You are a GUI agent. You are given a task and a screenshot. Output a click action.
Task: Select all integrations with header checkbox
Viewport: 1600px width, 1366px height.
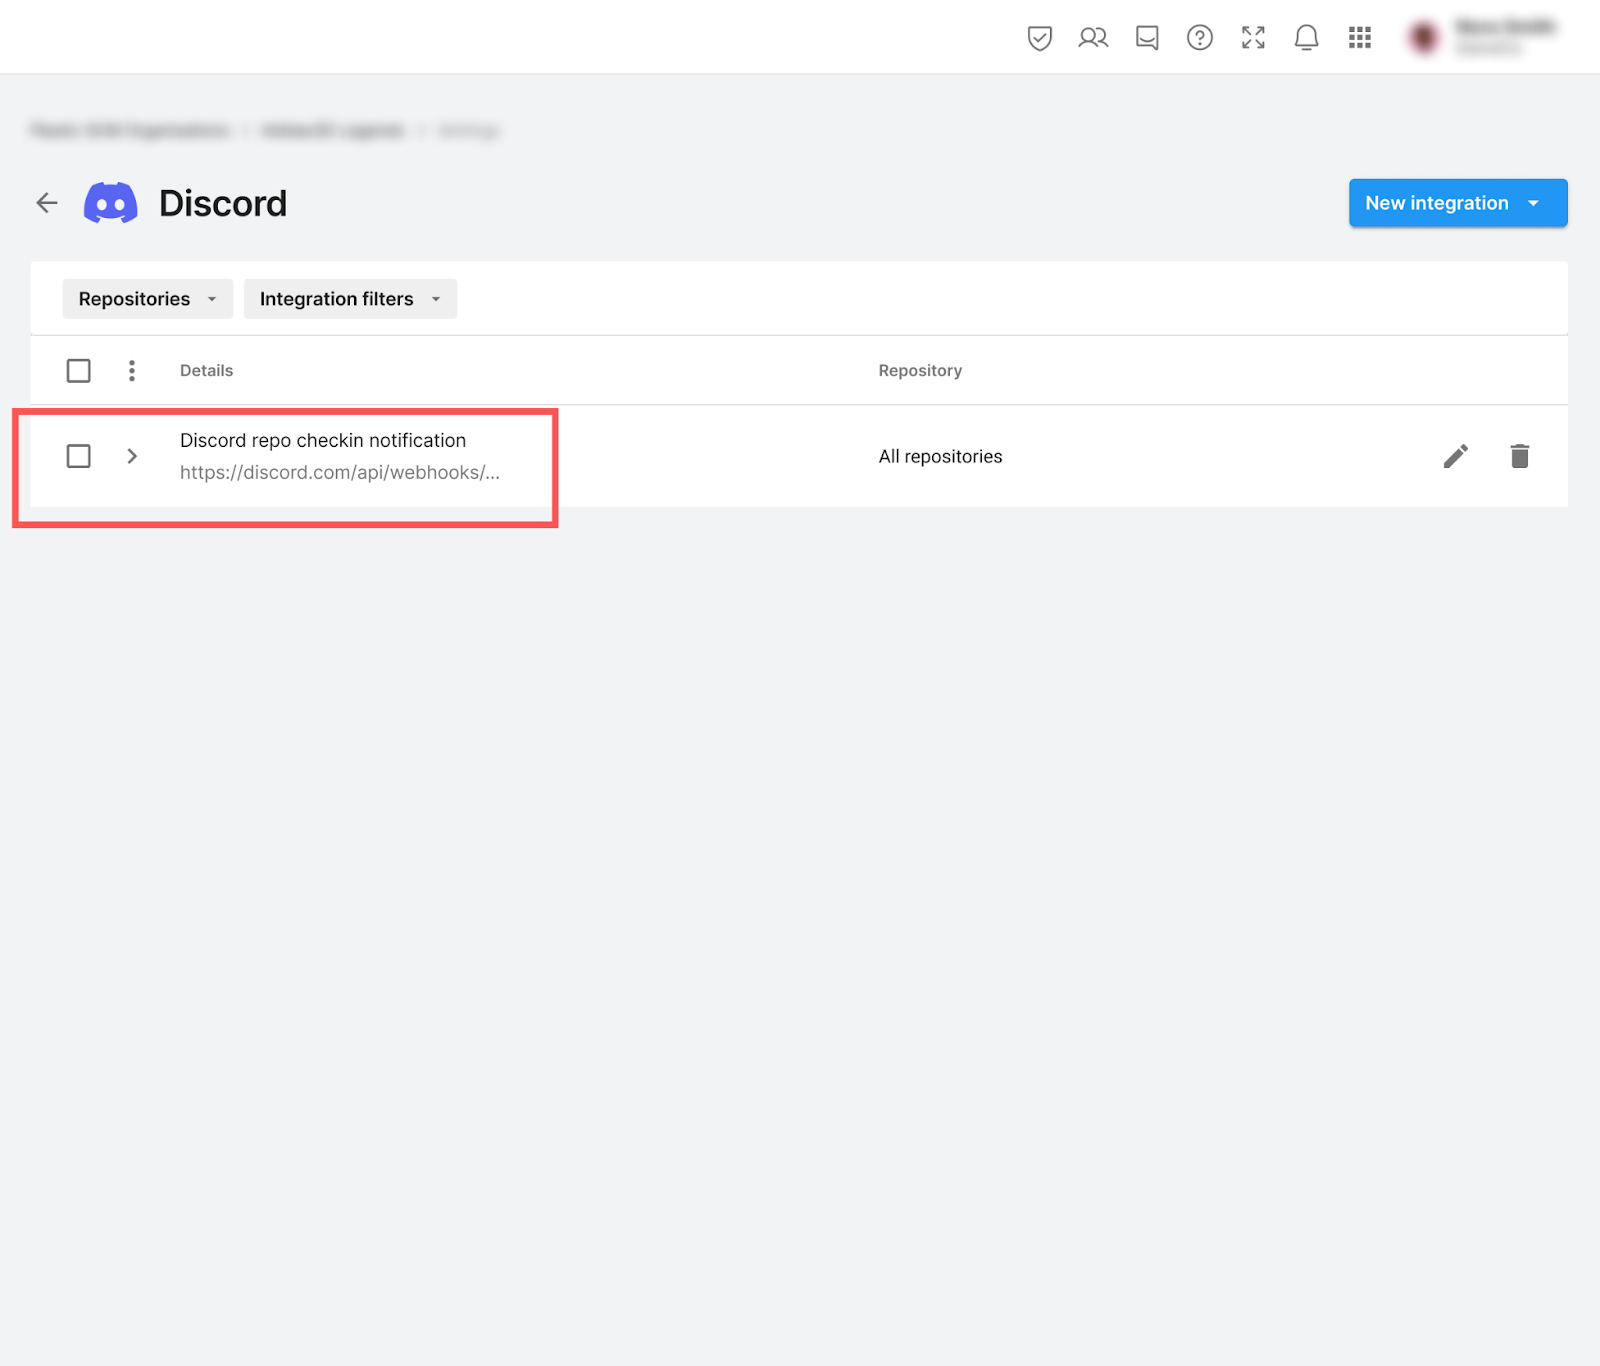78,371
